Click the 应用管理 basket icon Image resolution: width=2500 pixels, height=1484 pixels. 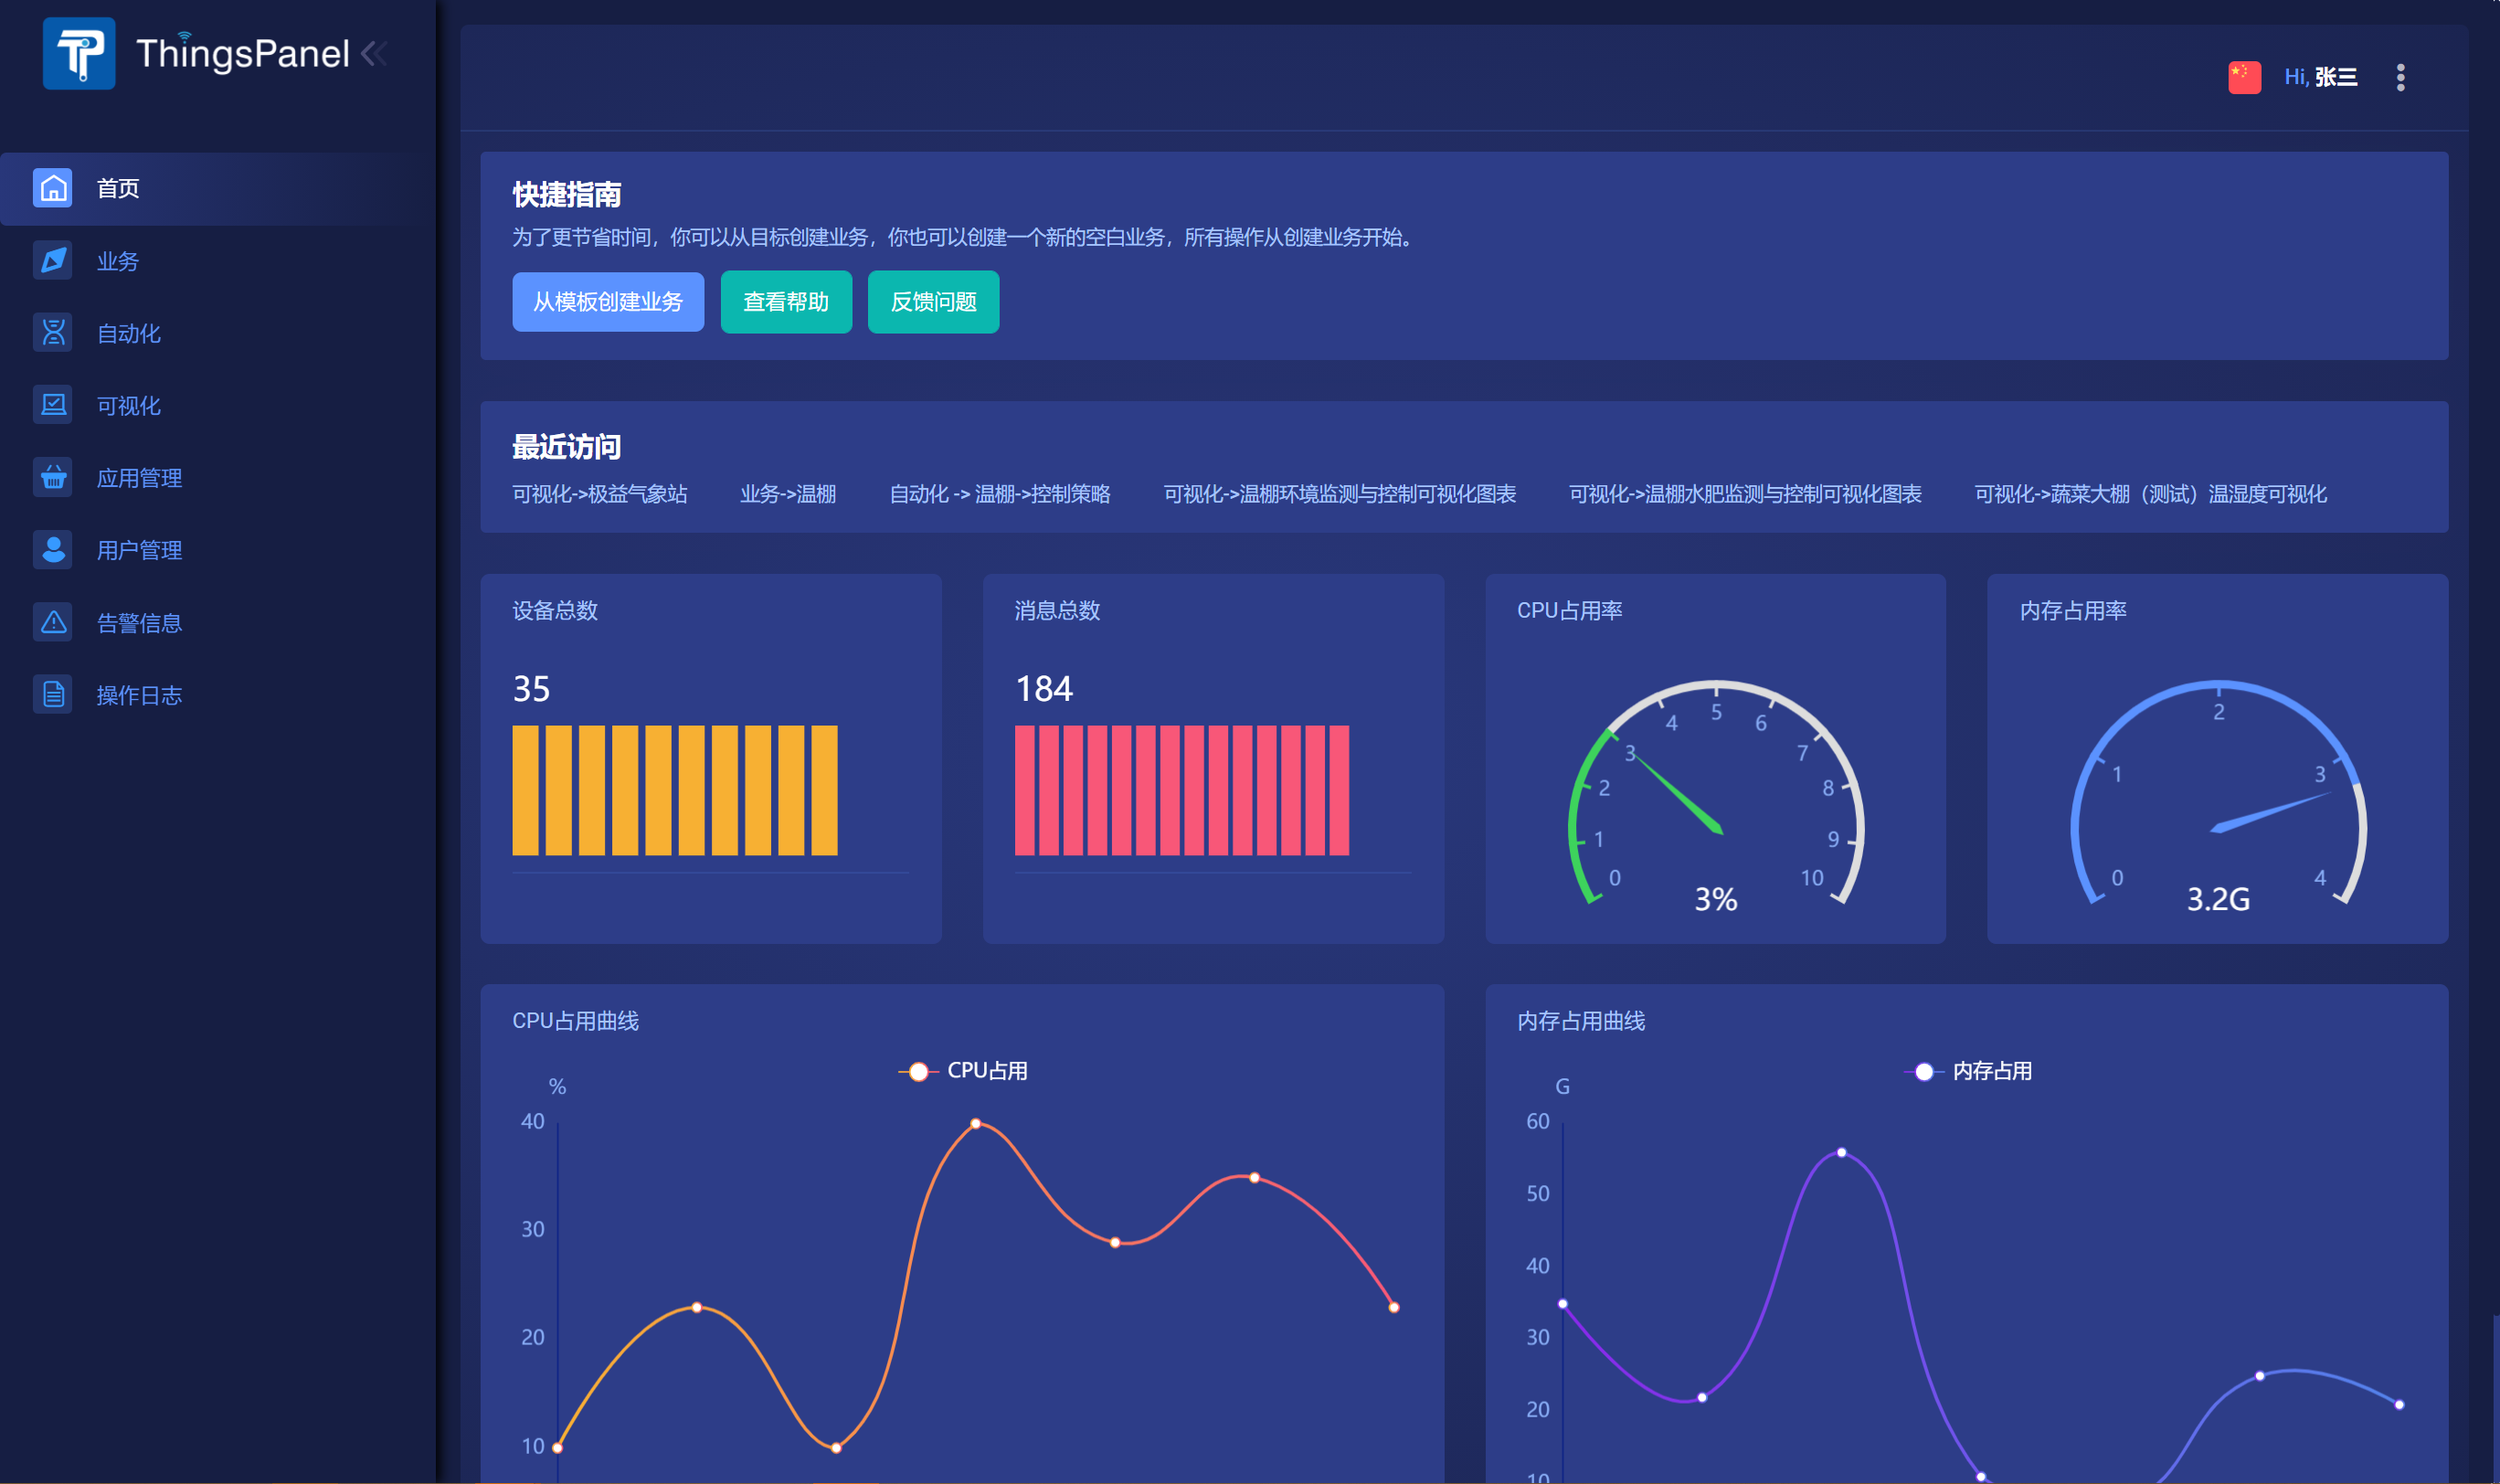pyautogui.click(x=53, y=478)
